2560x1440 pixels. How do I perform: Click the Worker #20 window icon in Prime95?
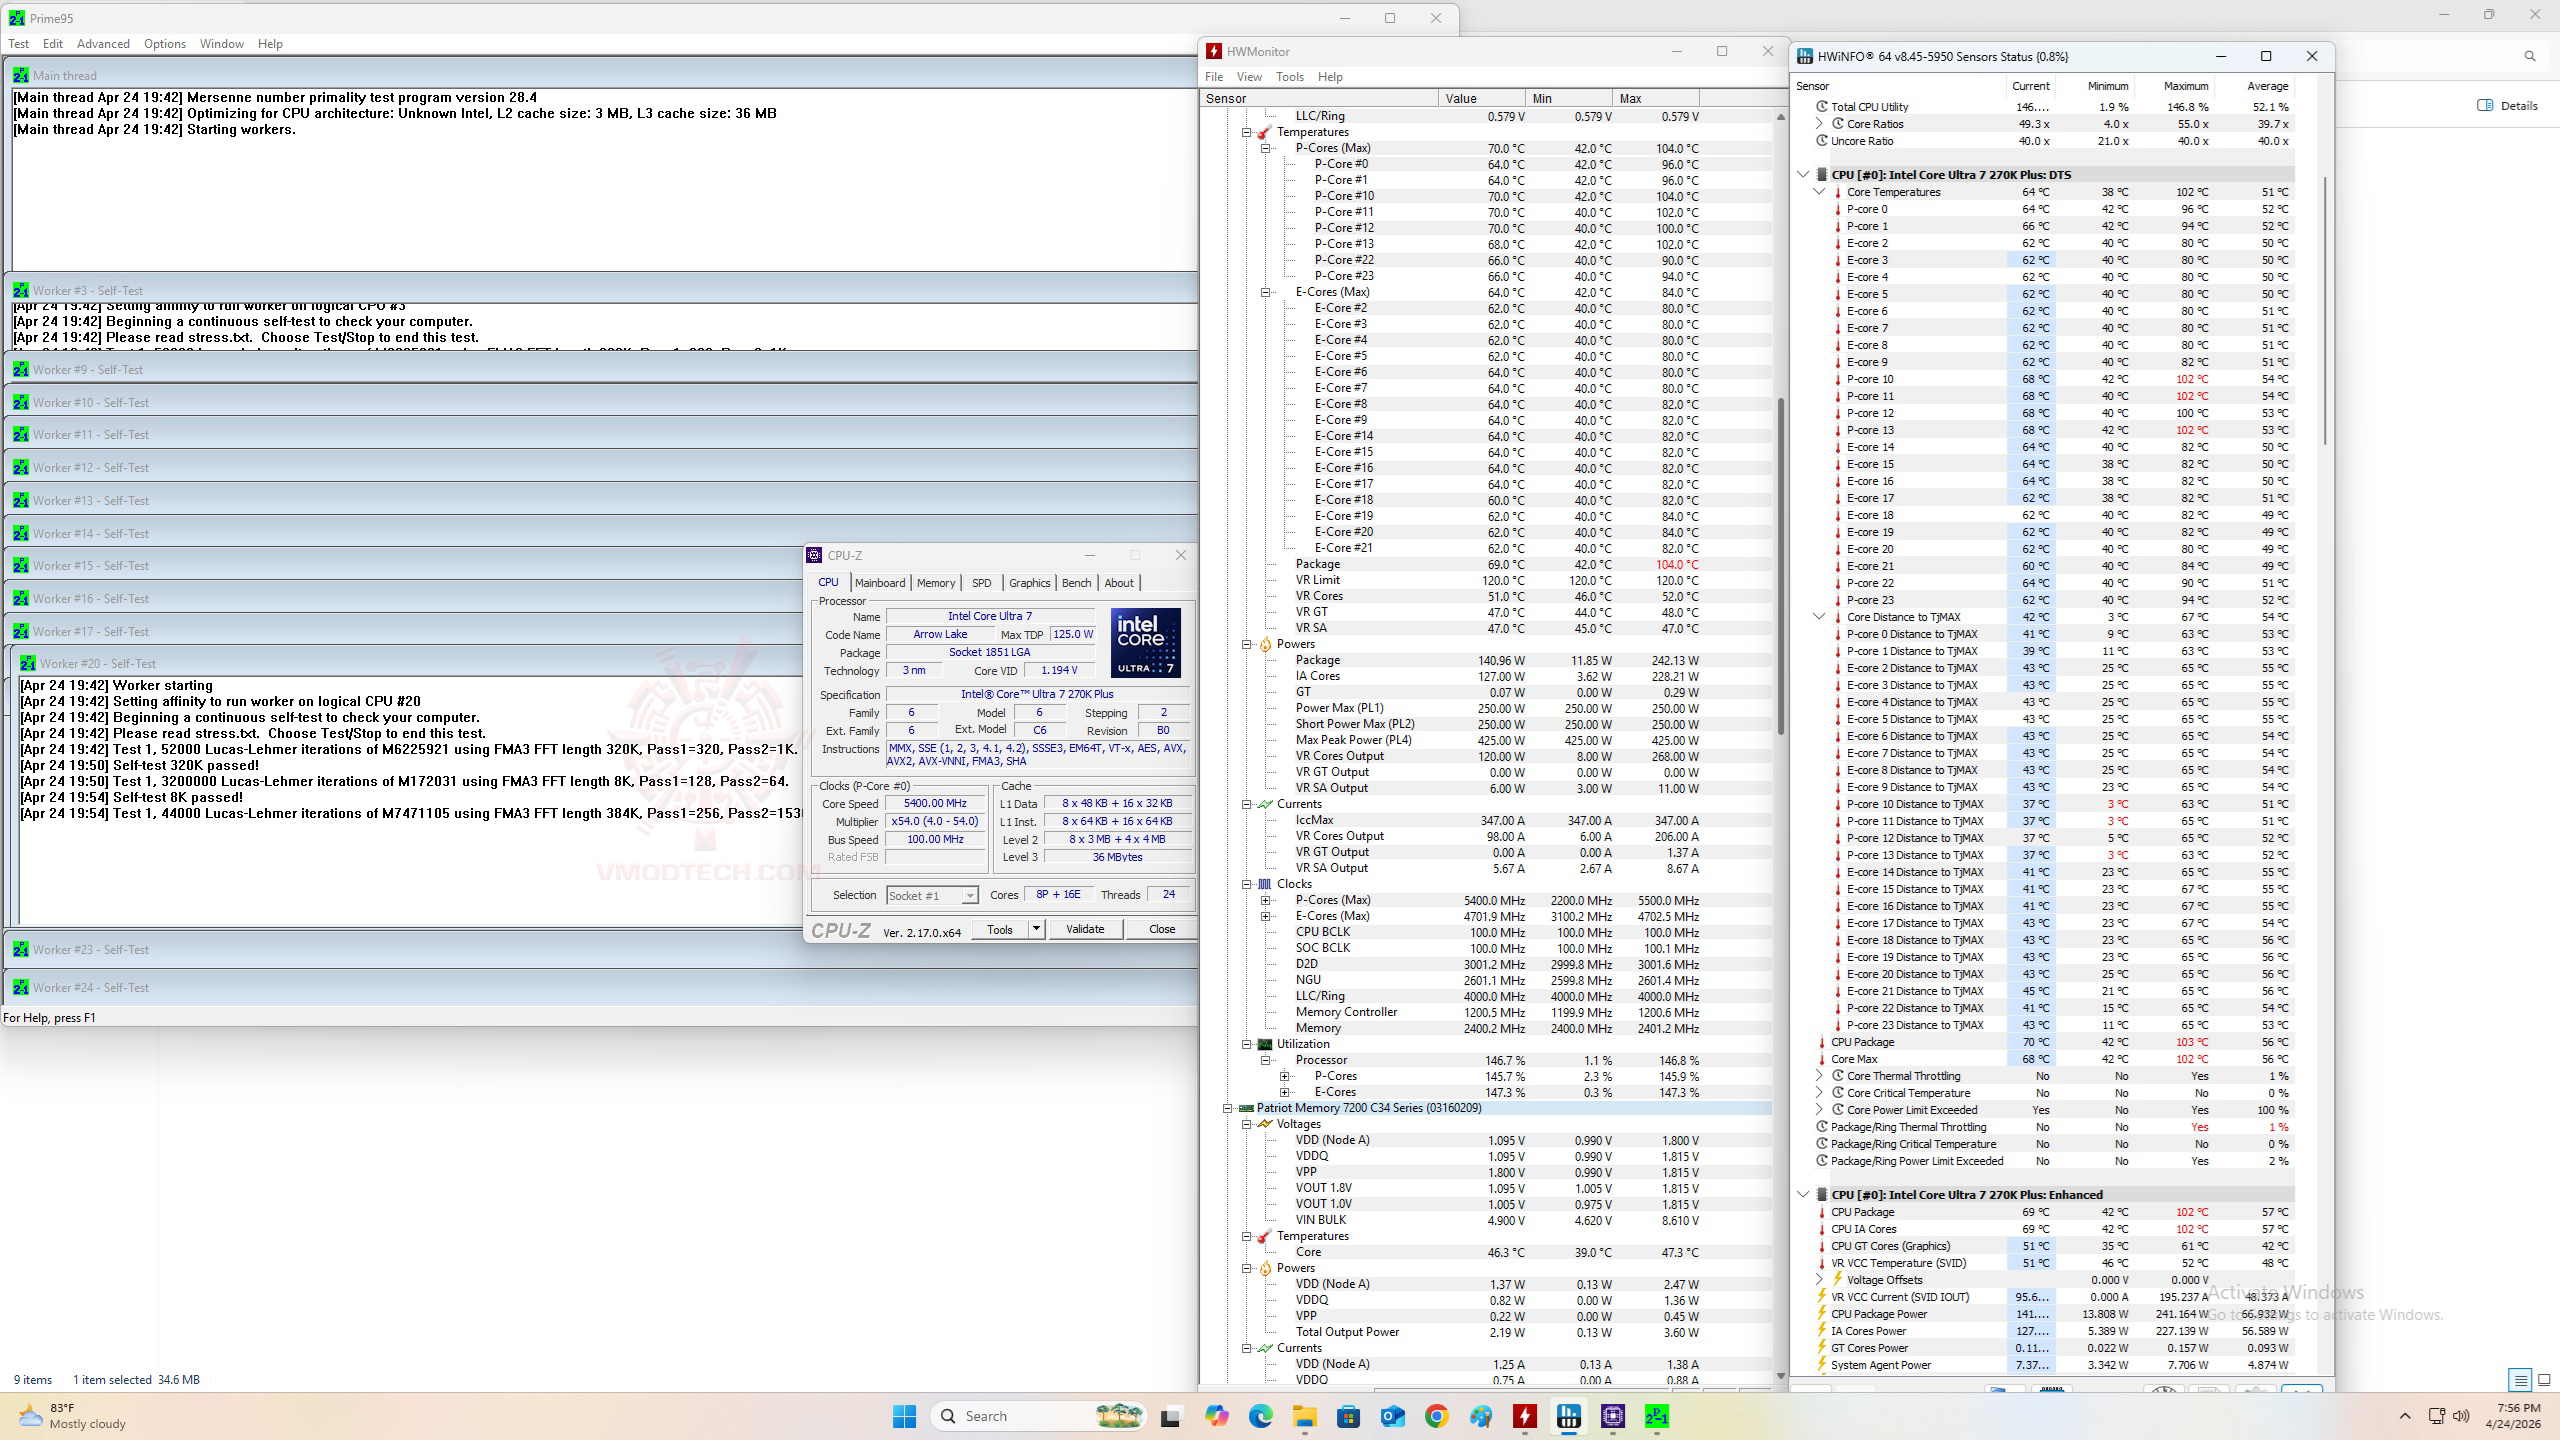pos(28,663)
